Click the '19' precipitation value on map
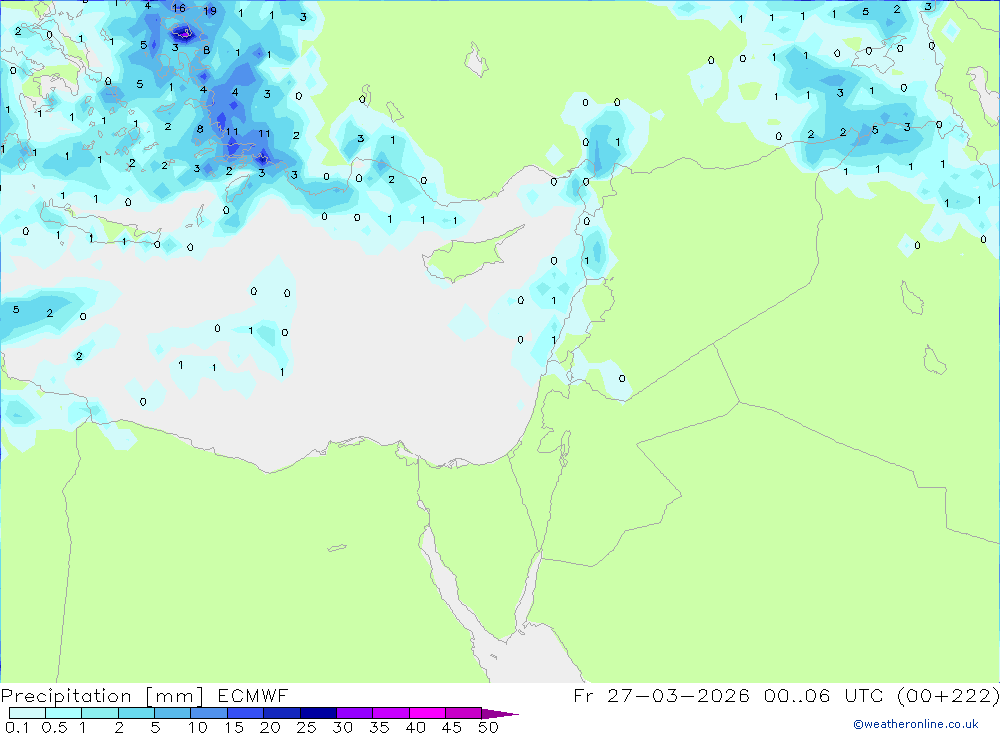The image size is (1000, 733). [210, 11]
